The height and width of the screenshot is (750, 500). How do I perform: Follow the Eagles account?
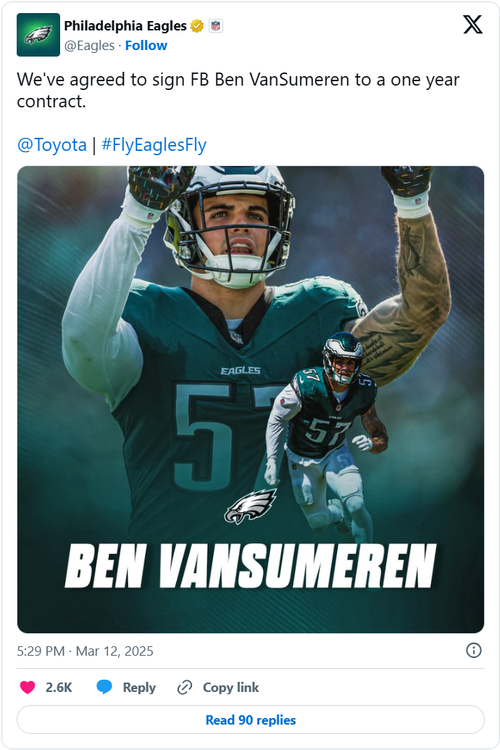coord(146,45)
